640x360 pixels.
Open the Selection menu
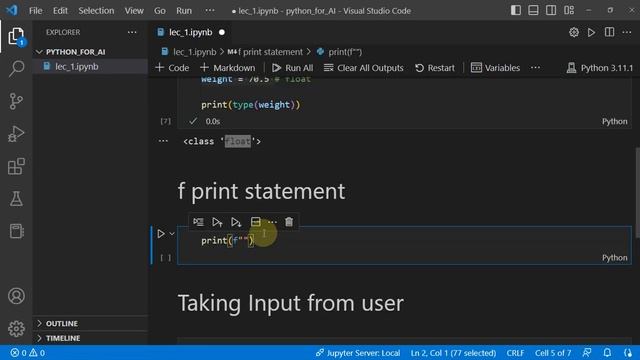(96, 11)
